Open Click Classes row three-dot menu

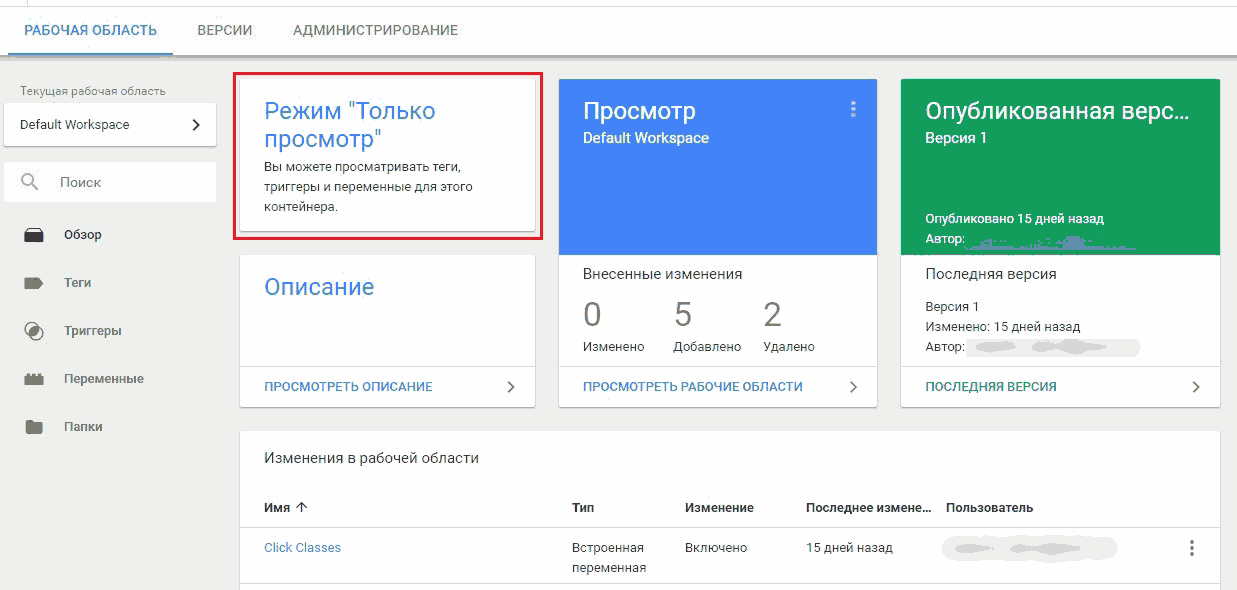1191,548
